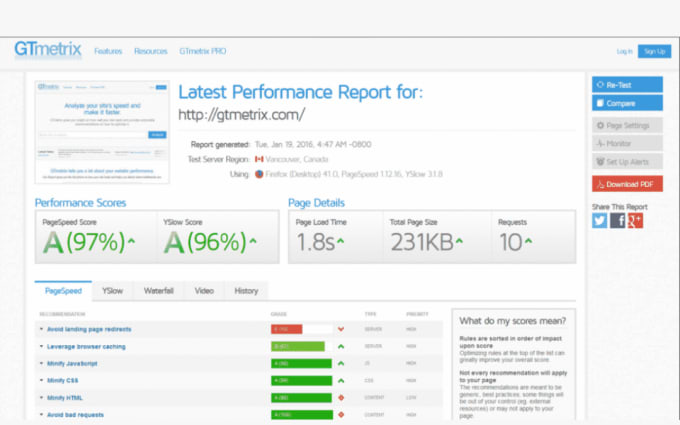Click the GTmetrix logo
680x425 pixels.
[x=48, y=49]
